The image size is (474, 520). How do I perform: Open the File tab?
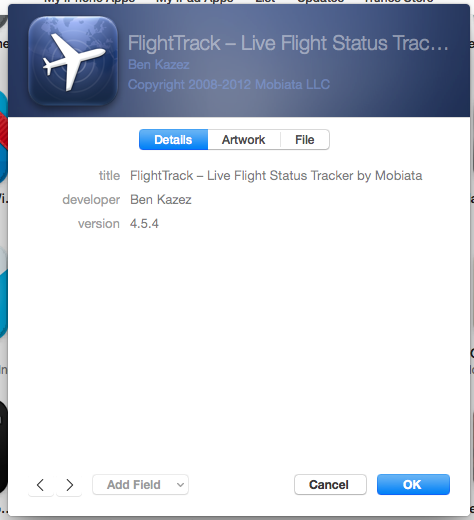click(305, 140)
